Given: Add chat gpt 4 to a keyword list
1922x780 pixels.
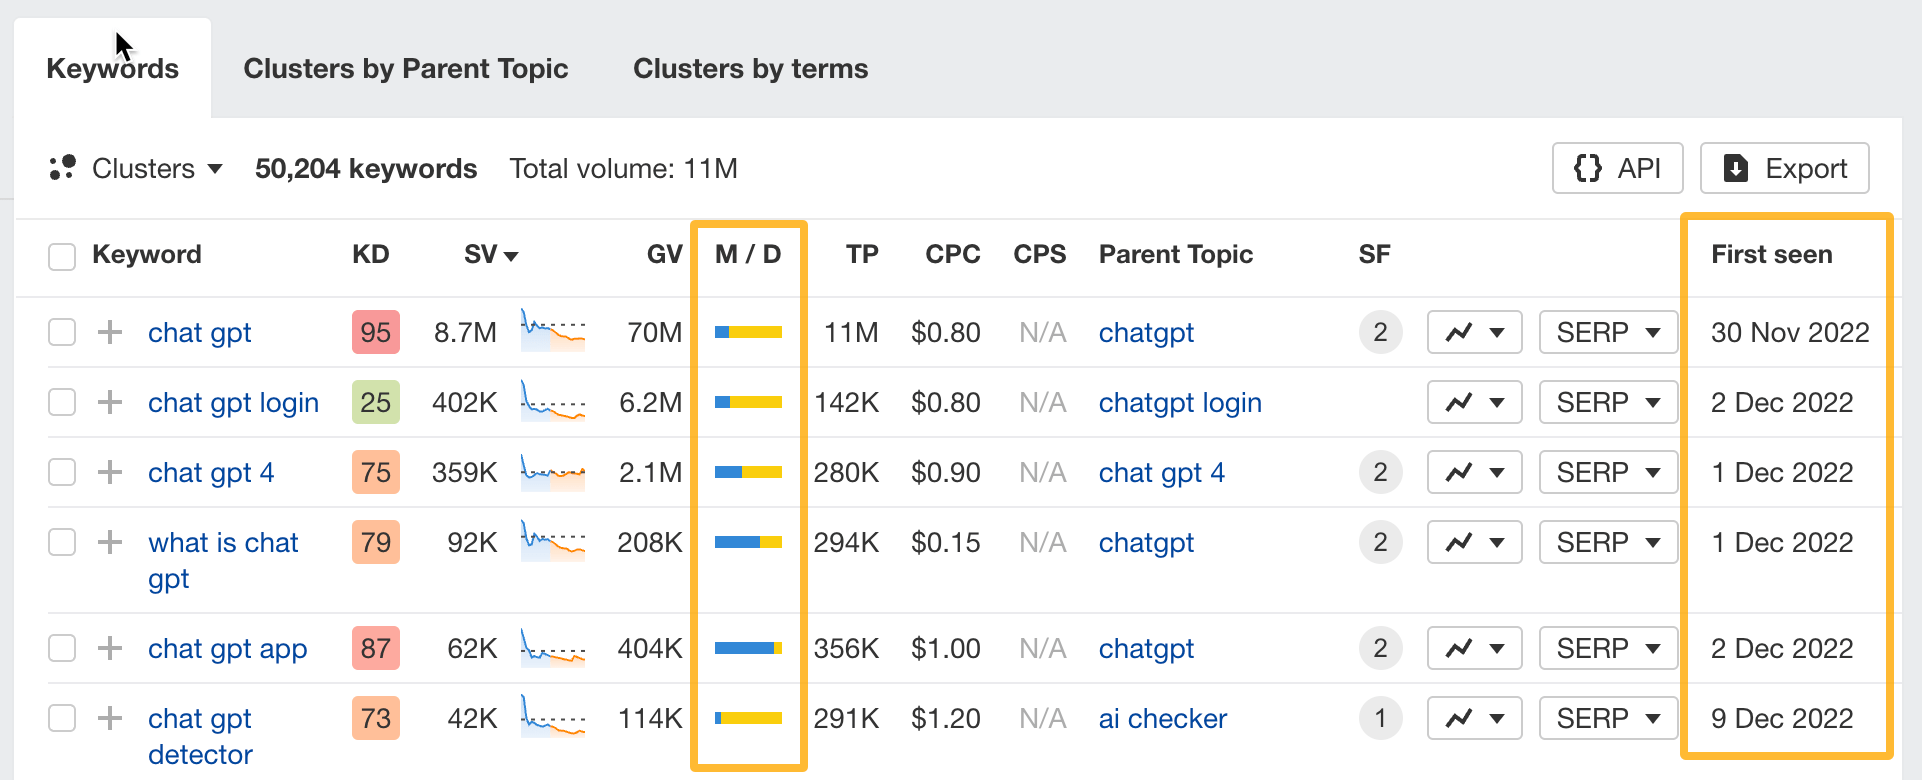Looking at the screenshot, I should (x=109, y=472).
